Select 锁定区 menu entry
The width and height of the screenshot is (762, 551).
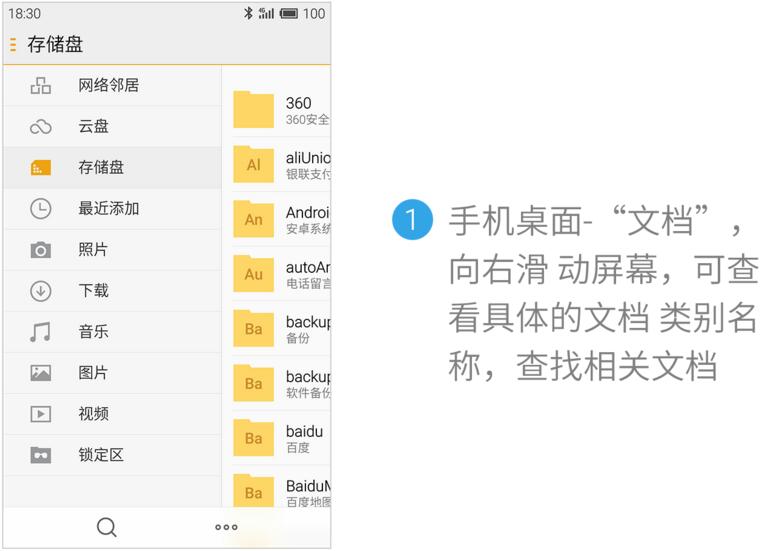tap(112, 455)
